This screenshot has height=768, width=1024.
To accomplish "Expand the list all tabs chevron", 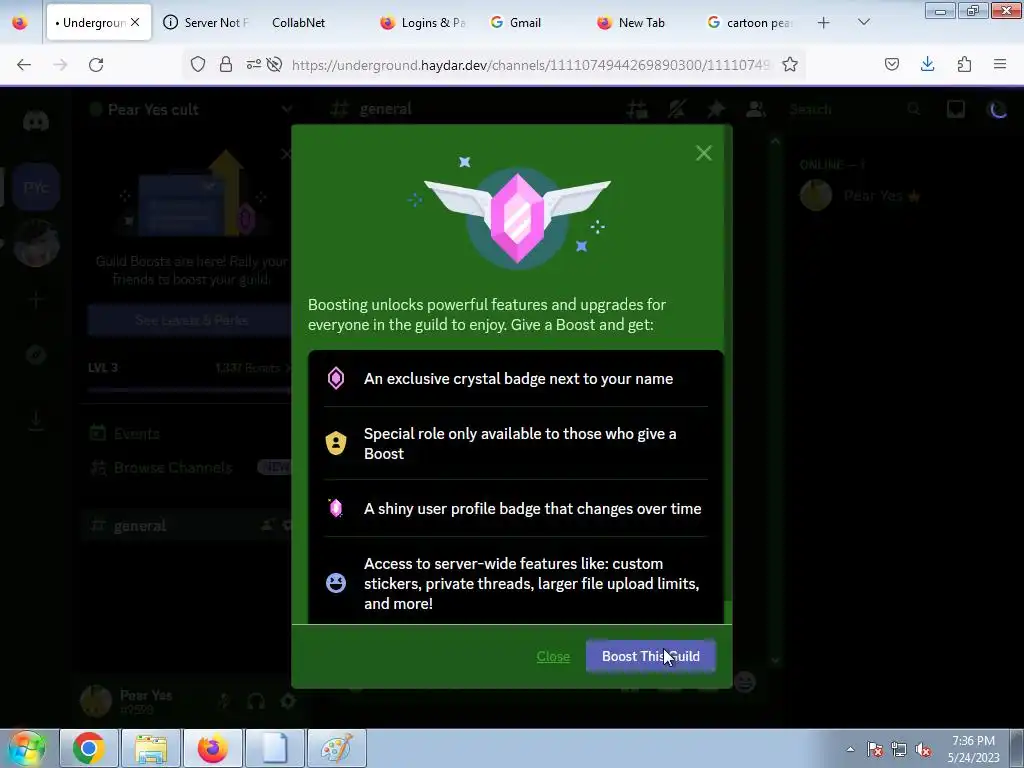I will tap(863, 22).
